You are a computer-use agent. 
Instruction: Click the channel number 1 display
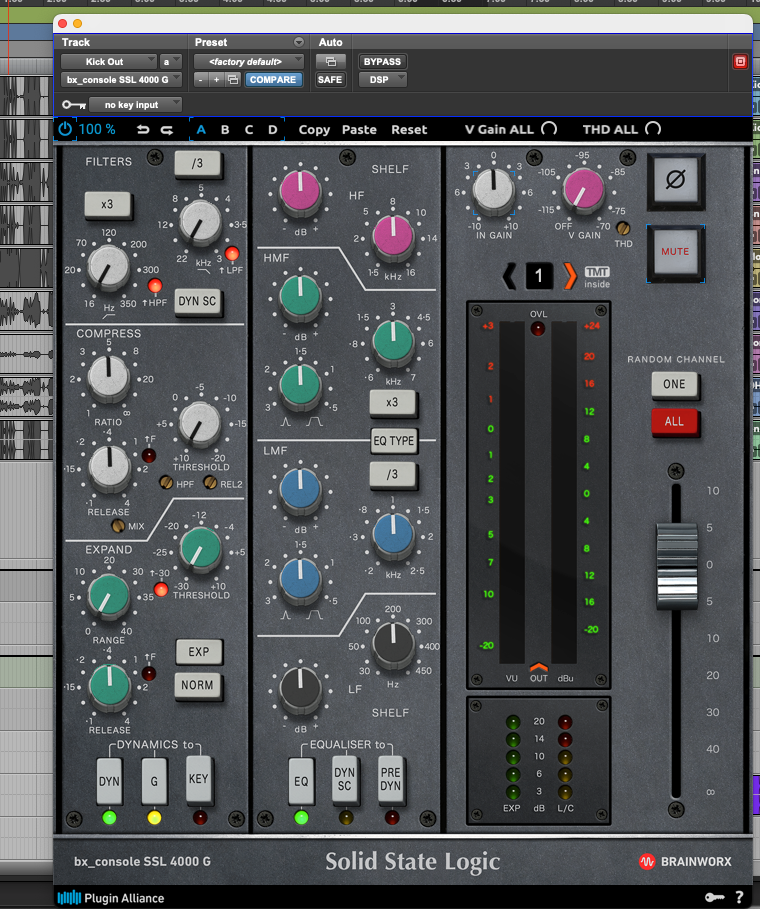(x=539, y=276)
